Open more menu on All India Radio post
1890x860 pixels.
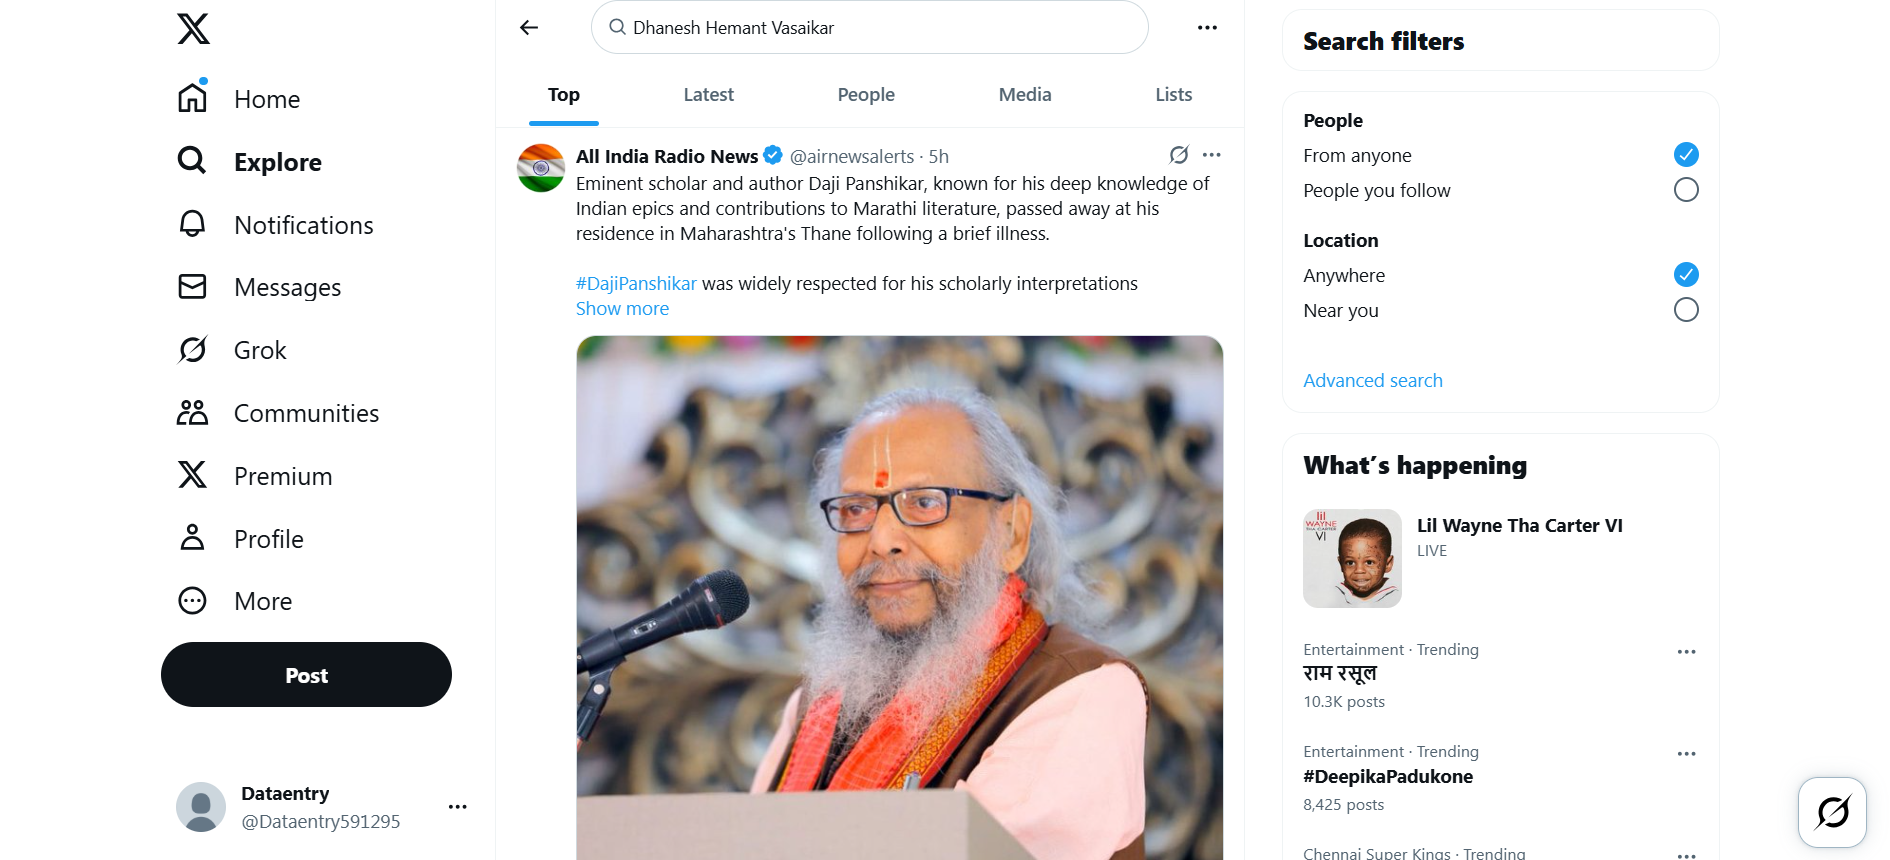click(x=1212, y=155)
